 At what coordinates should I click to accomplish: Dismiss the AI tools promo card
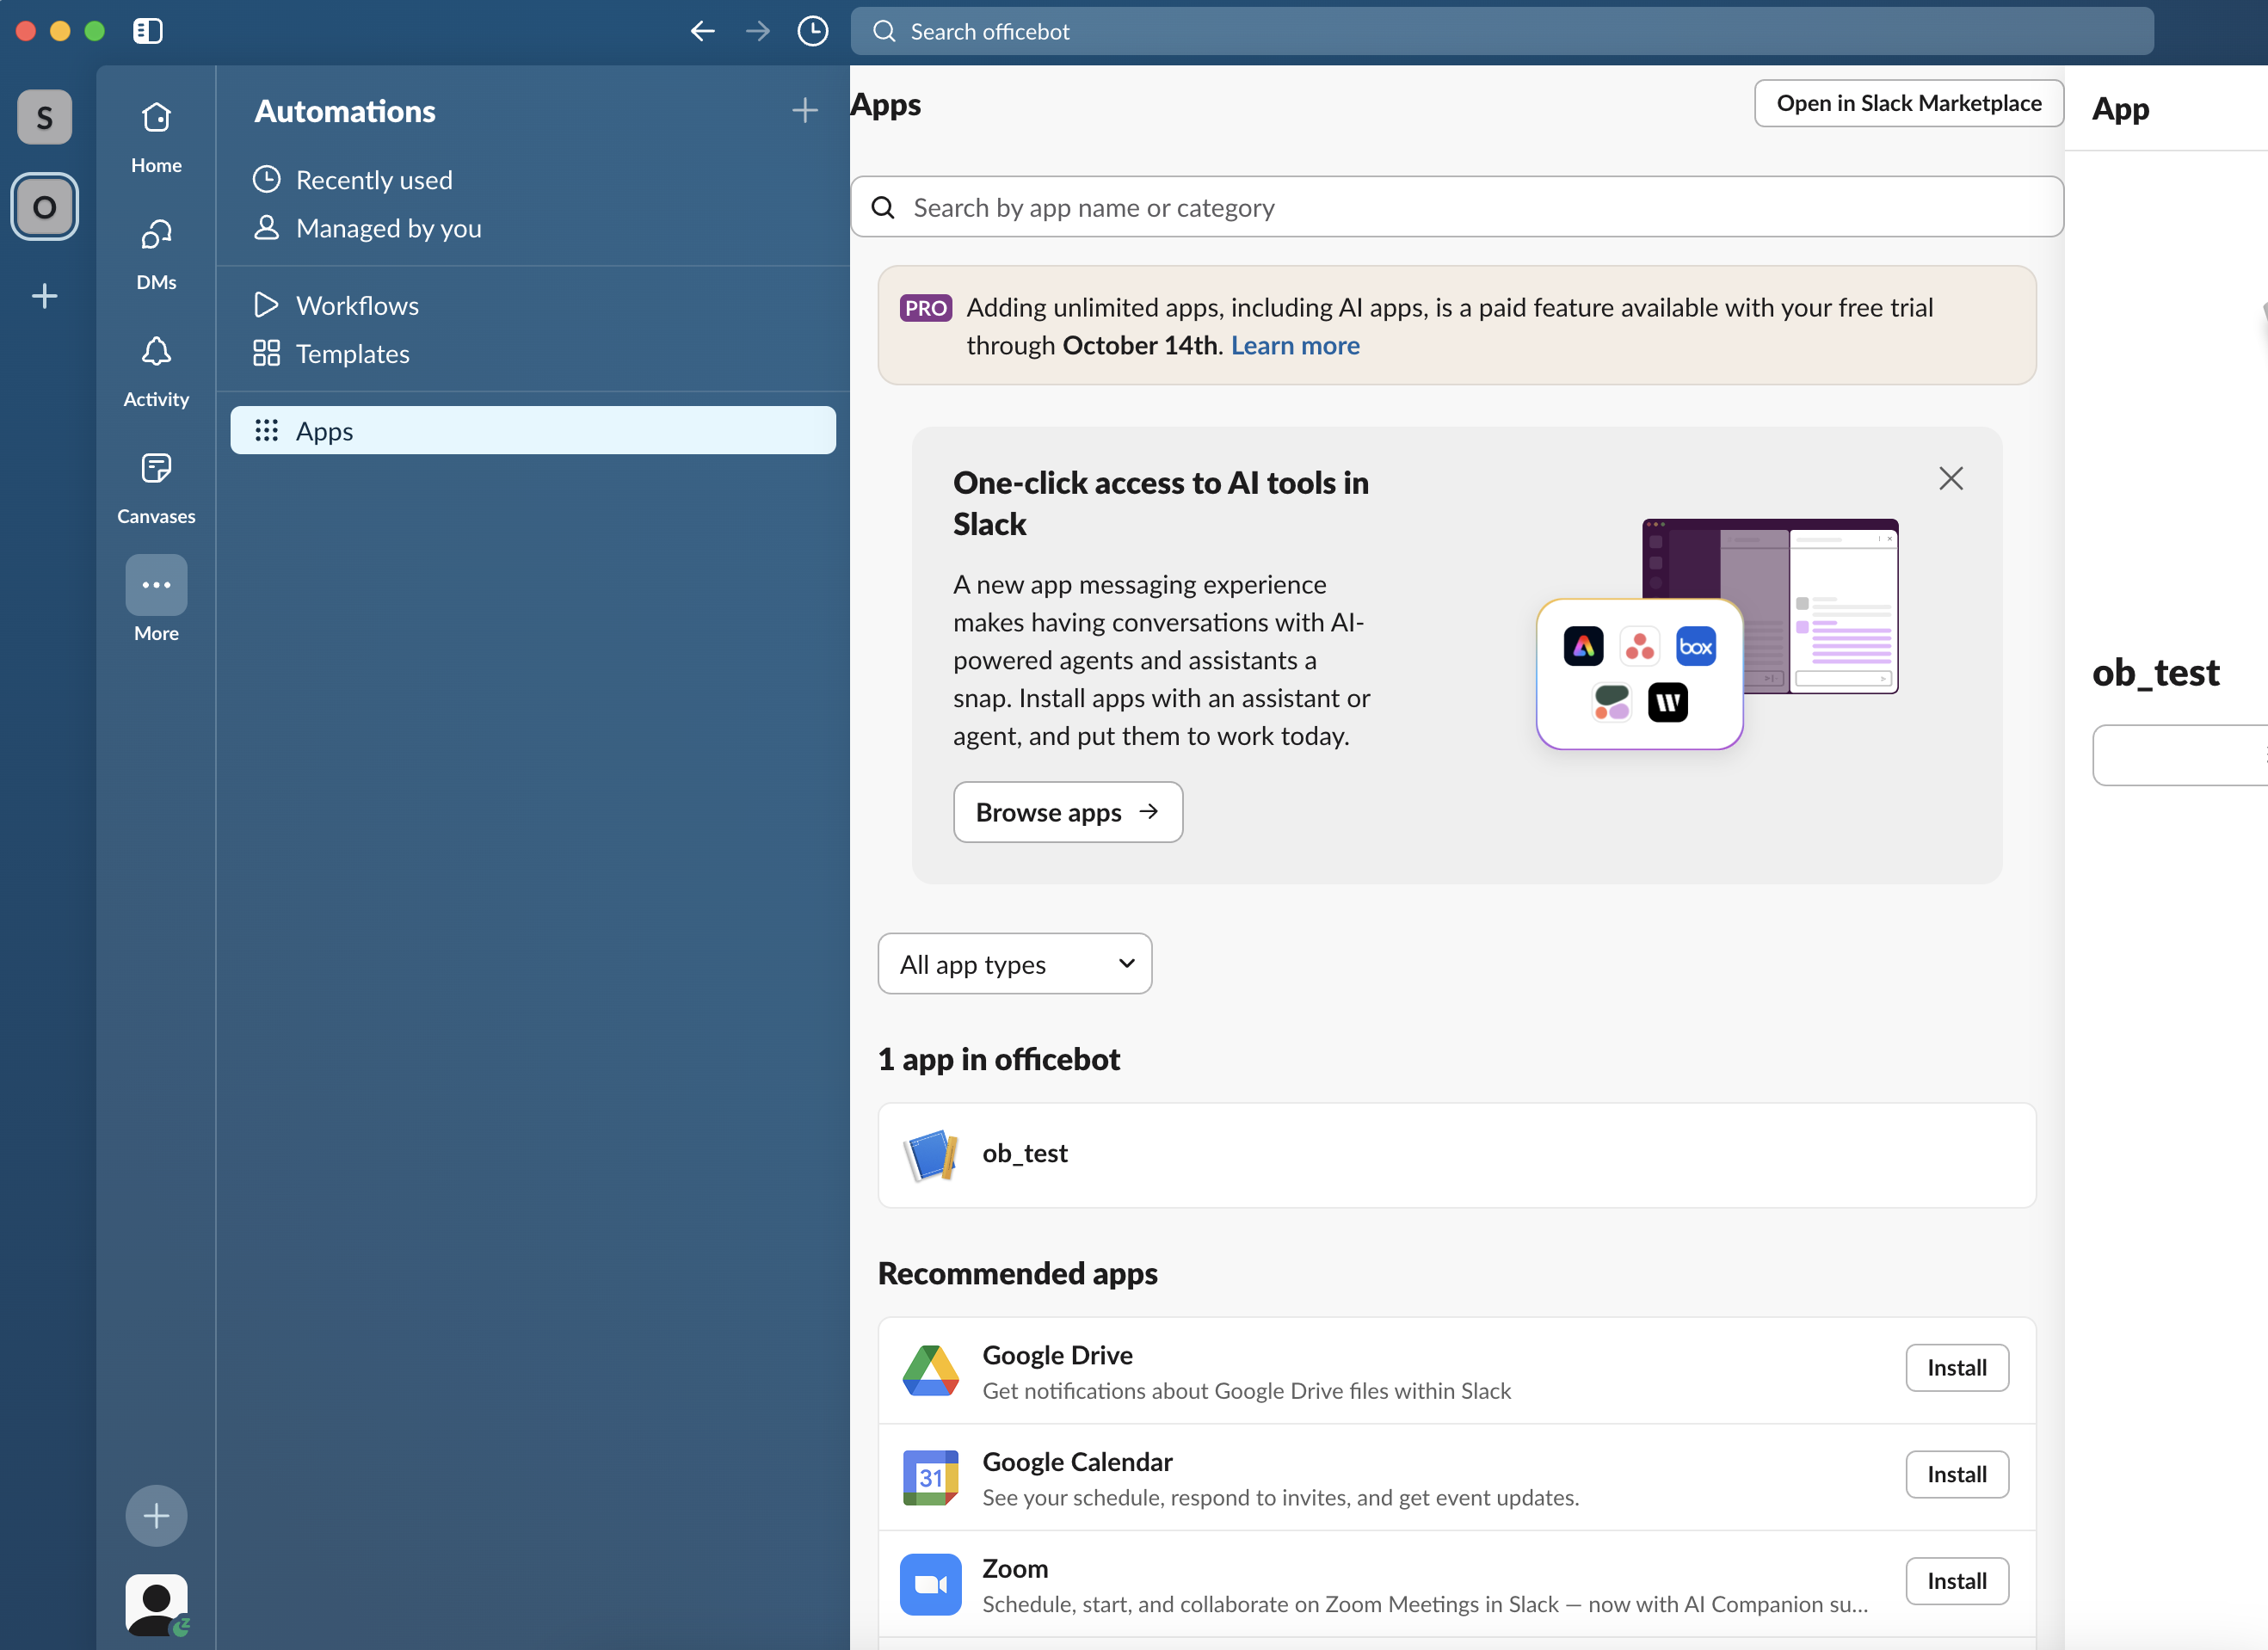[1950, 478]
